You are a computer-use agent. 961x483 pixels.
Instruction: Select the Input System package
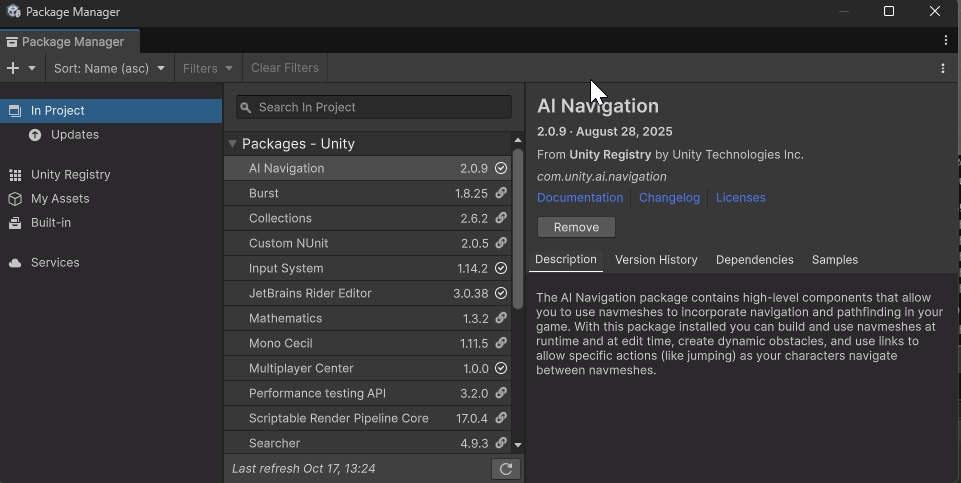click(286, 268)
